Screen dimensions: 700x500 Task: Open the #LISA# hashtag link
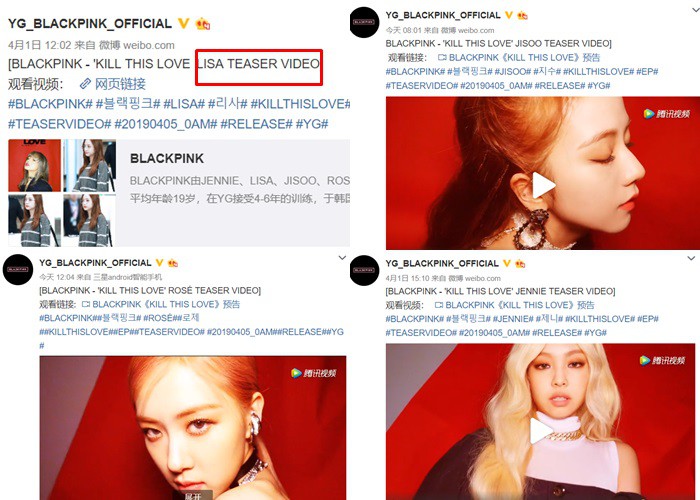pos(184,104)
